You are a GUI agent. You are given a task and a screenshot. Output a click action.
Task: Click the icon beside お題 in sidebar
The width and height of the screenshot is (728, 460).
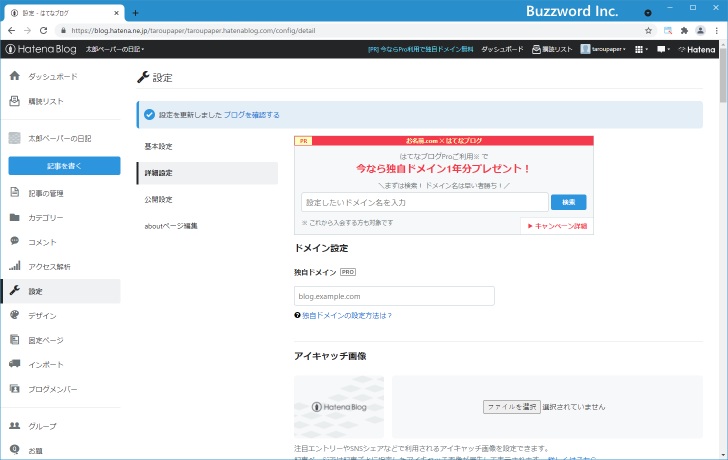pyautogui.click(x=15, y=449)
